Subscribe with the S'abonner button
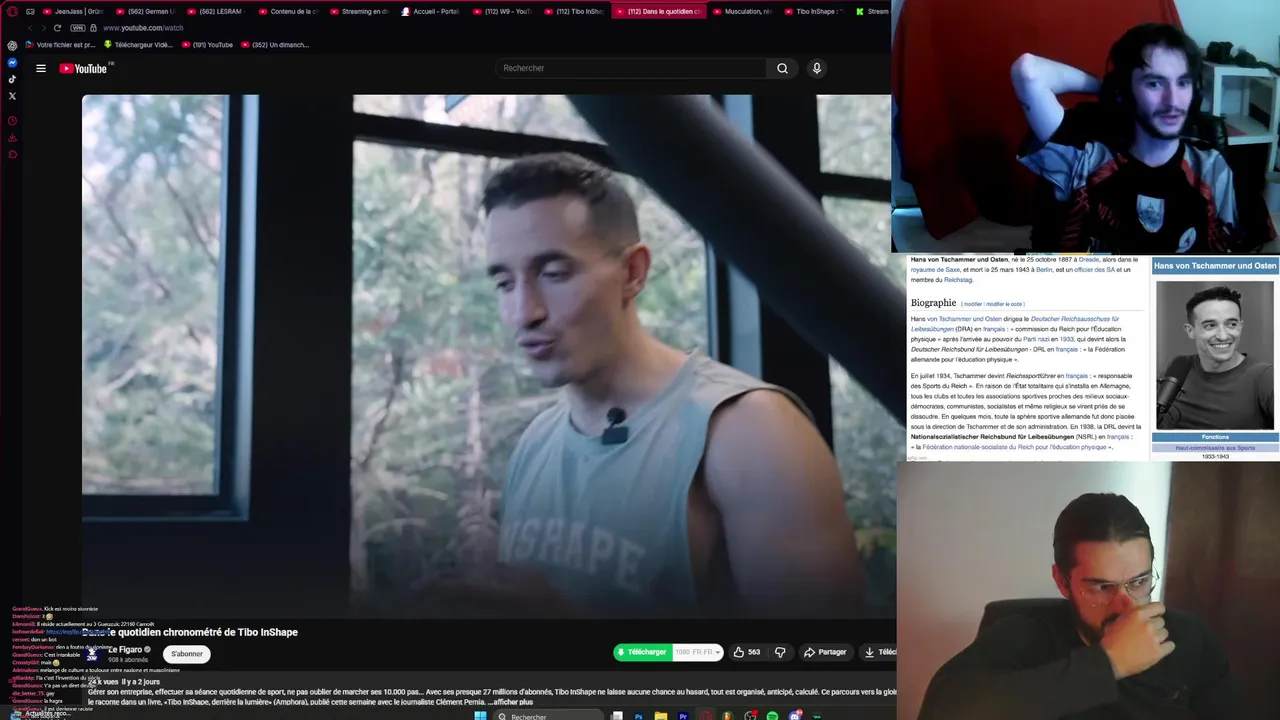 click(x=187, y=654)
